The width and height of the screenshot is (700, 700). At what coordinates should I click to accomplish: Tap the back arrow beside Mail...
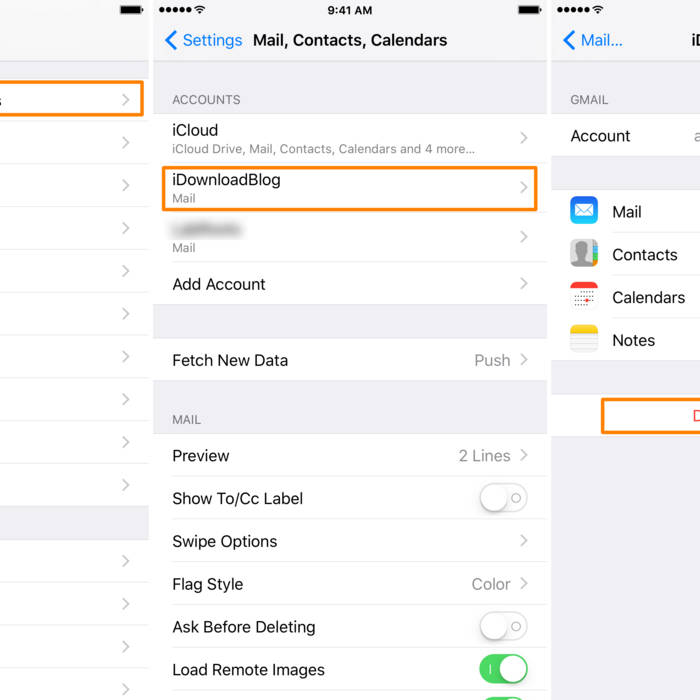click(x=569, y=40)
